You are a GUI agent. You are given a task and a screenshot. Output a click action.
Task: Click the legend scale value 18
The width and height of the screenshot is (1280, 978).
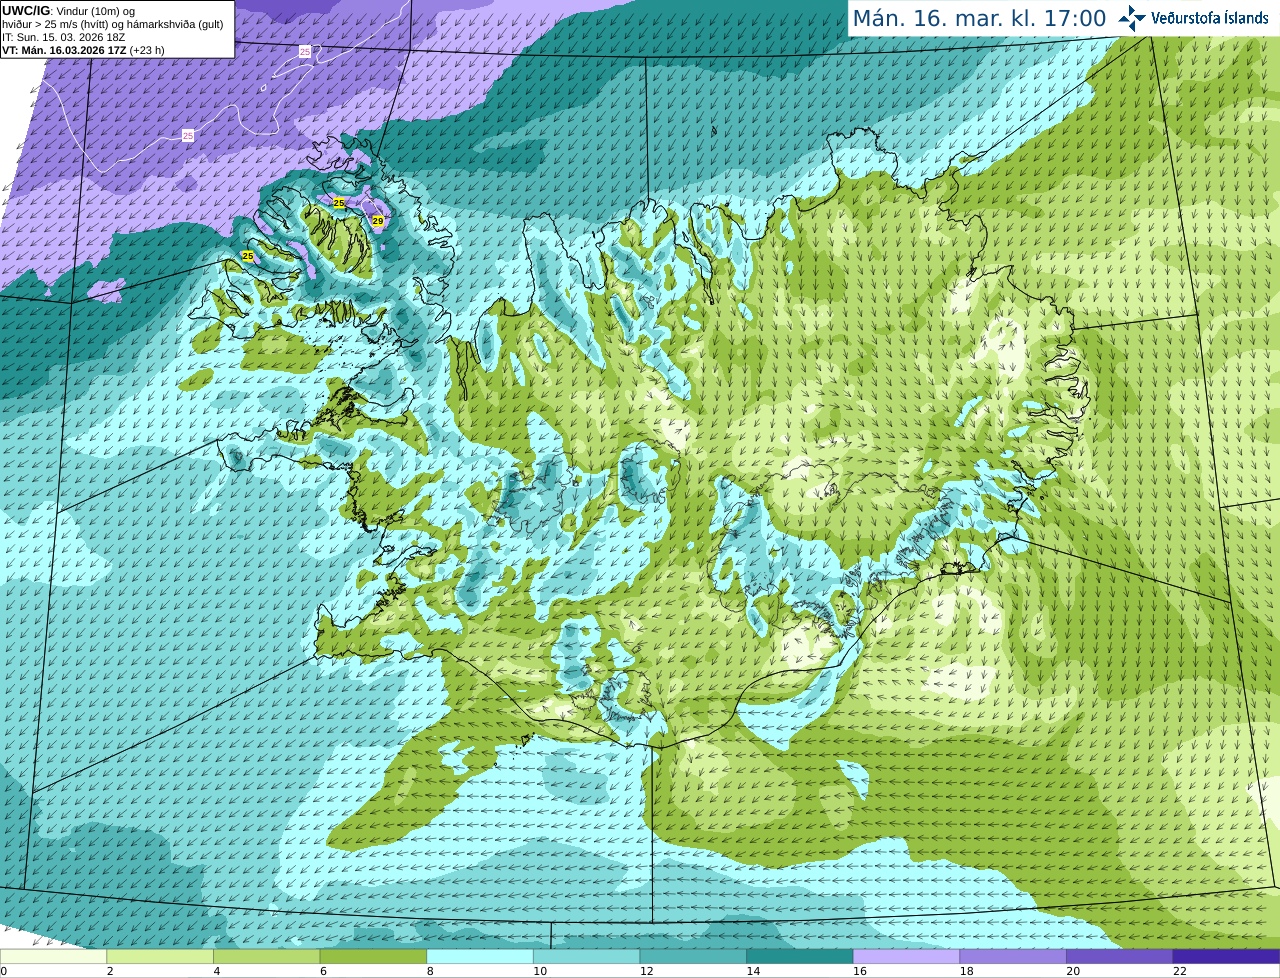click(967, 971)
